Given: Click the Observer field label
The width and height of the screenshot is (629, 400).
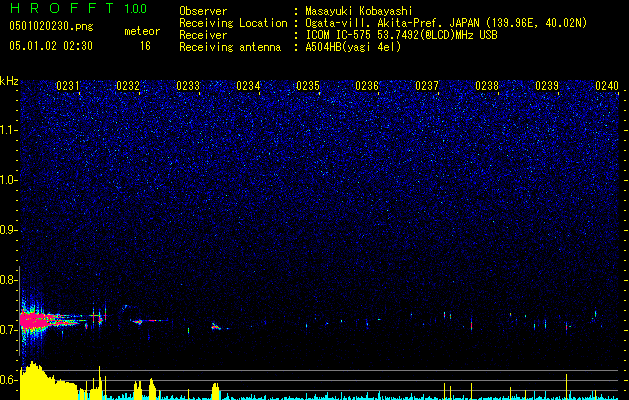Looking at the screenshot, I should click(x=203, y=11).
